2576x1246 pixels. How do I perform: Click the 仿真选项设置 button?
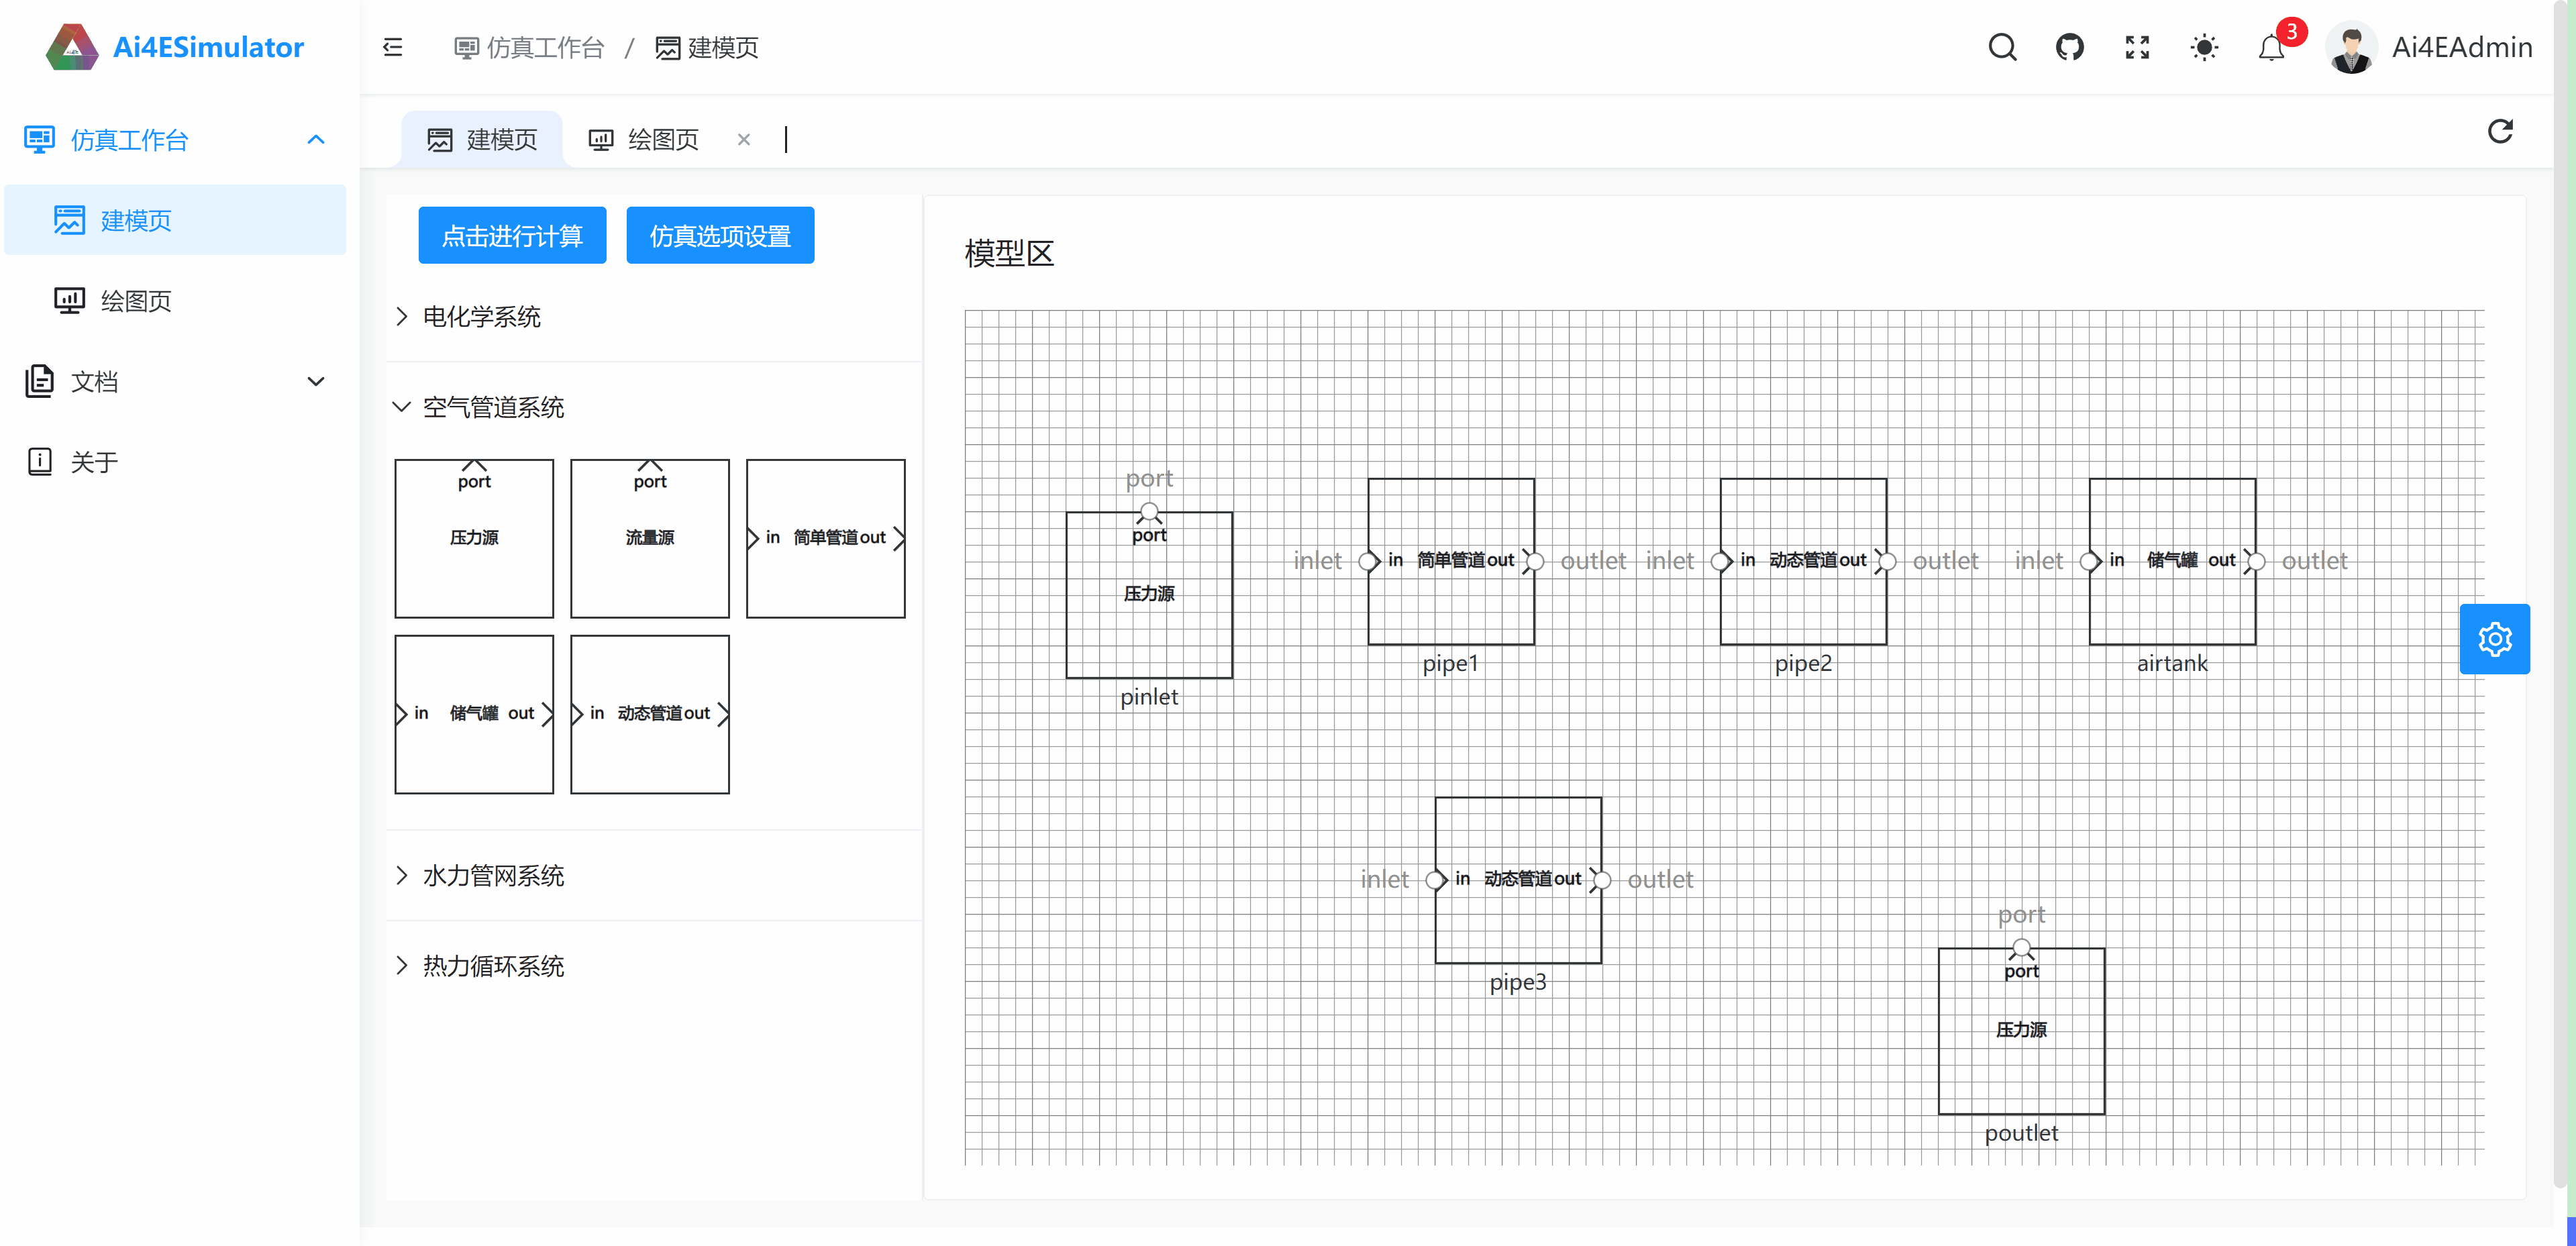pyautogui.click(x=720, y=236)
